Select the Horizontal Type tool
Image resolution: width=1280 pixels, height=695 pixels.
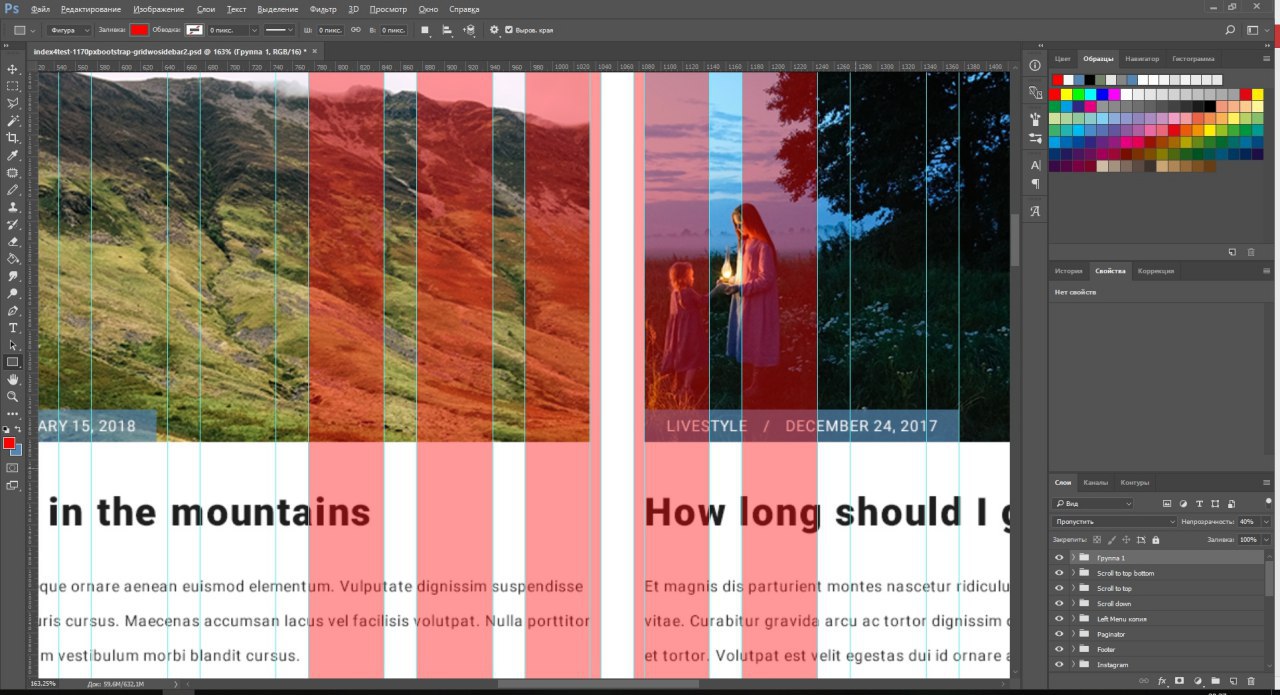pos(13,327)
